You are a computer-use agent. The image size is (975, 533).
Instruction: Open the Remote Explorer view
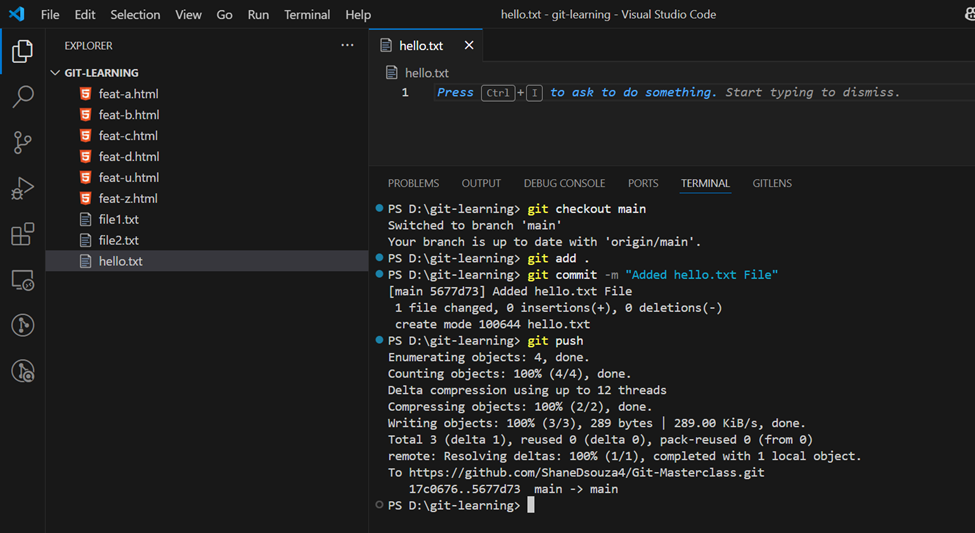point(22,280)
